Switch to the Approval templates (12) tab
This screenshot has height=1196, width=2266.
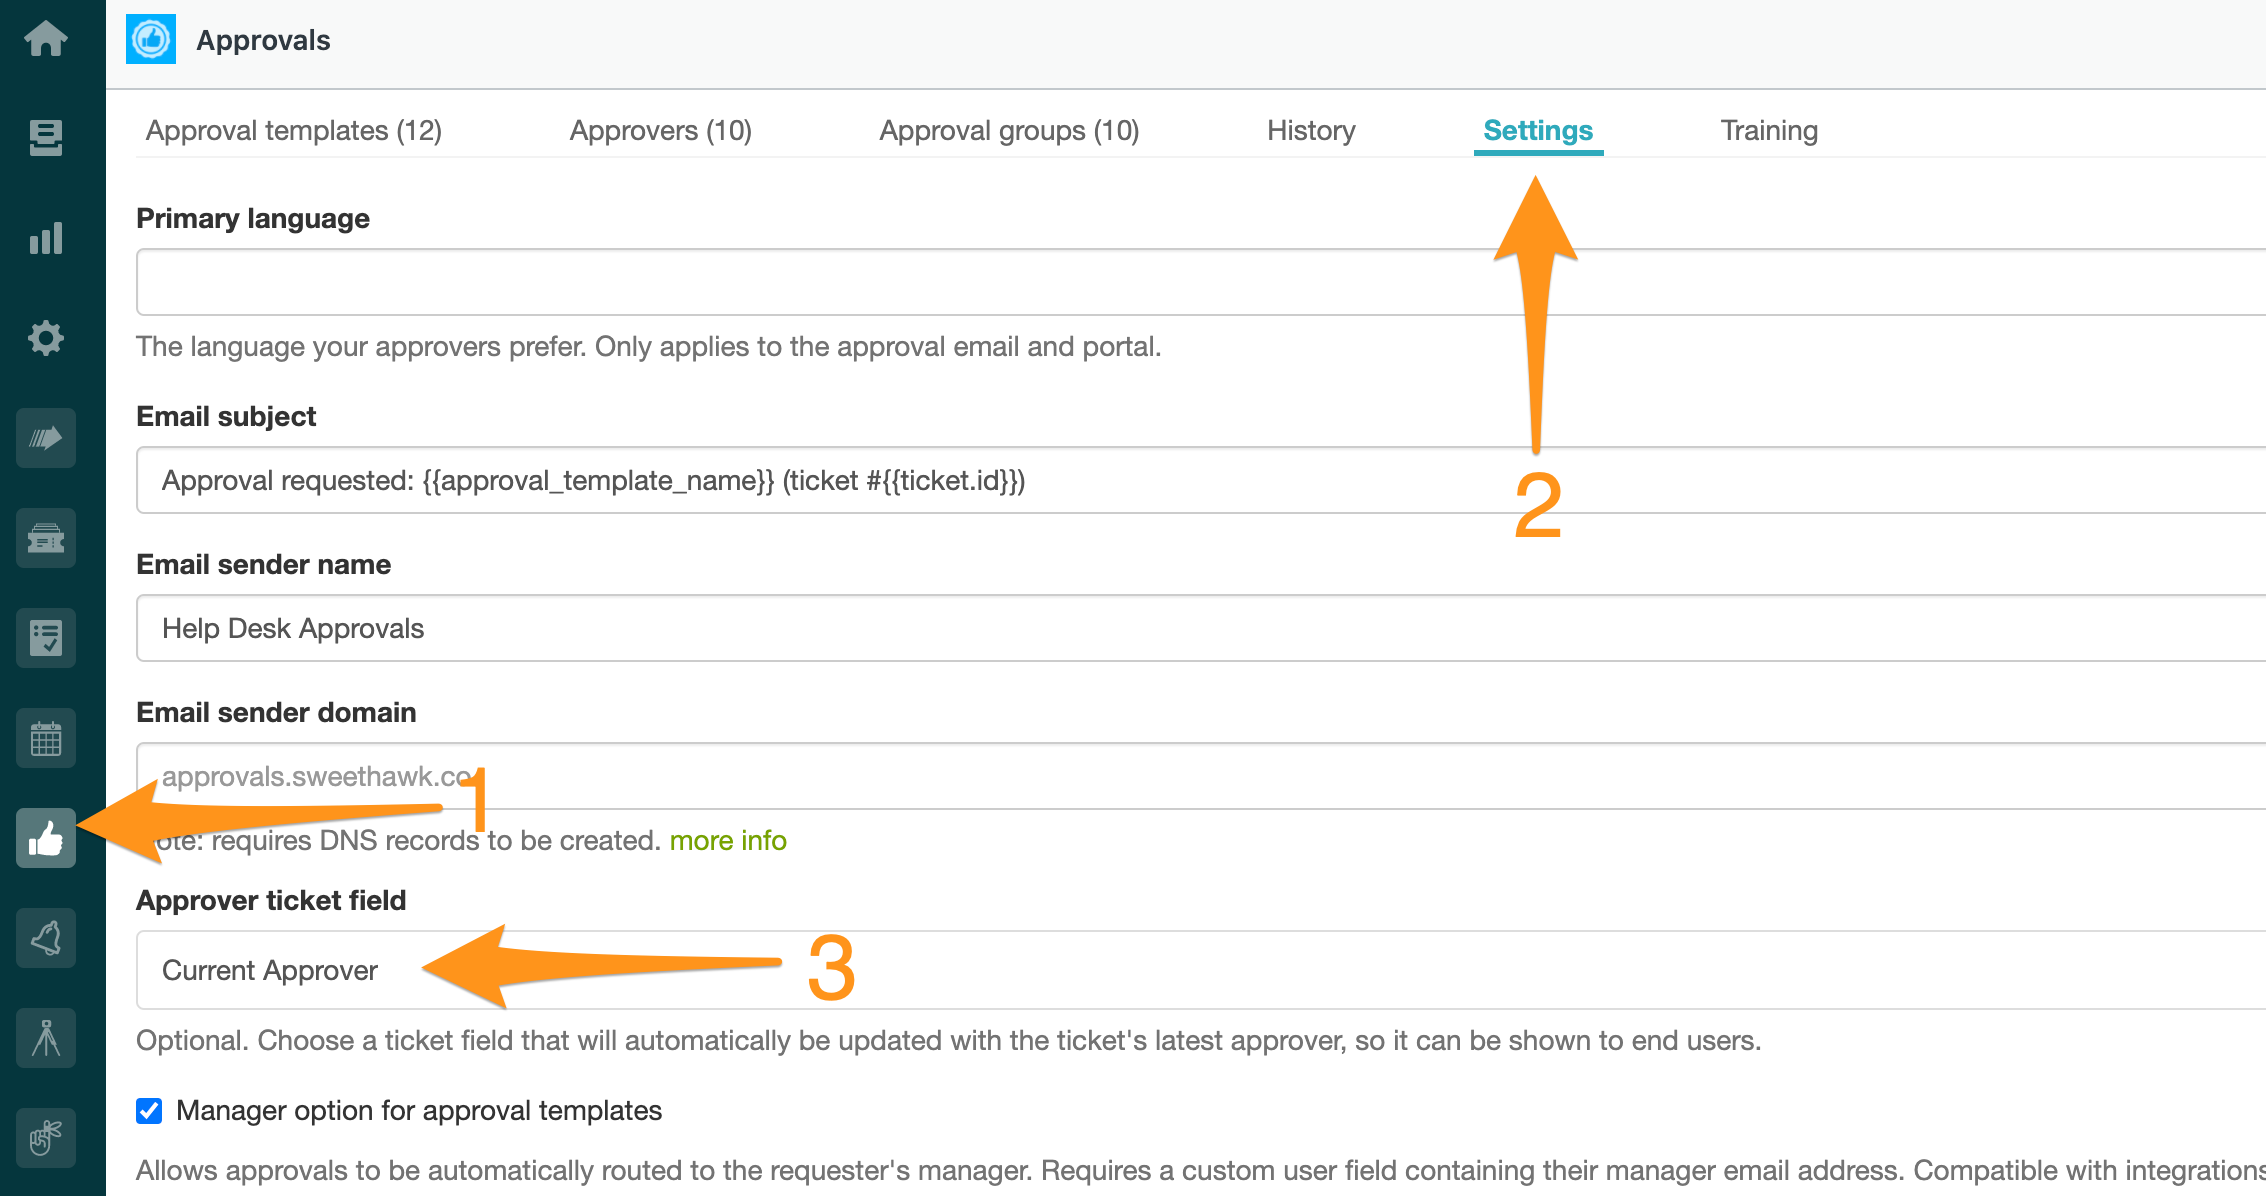coord(294,130)
